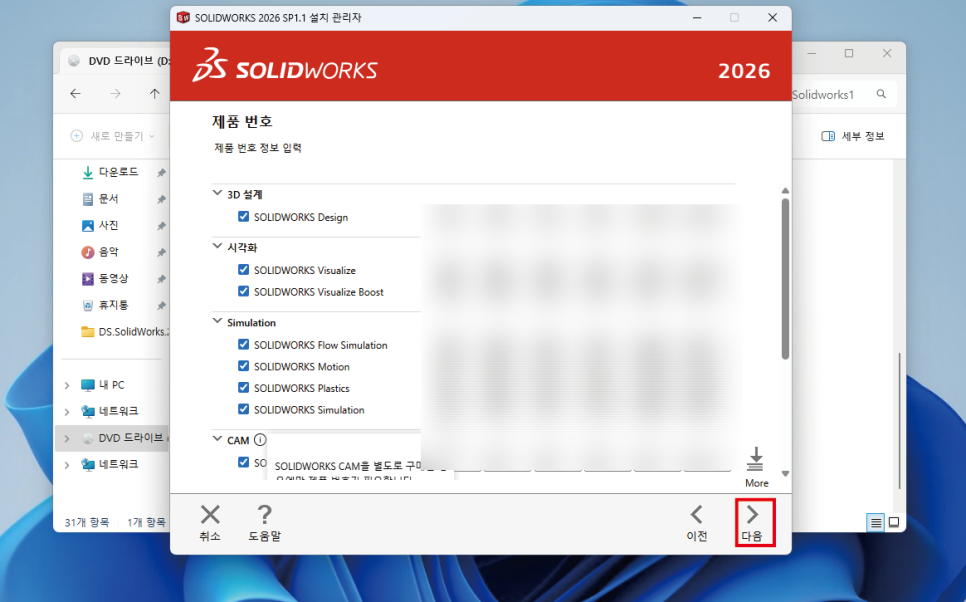Uncheck SOLIDWORKS Flow Simulation
Screen dimensions: 966x602
(243, 344)
